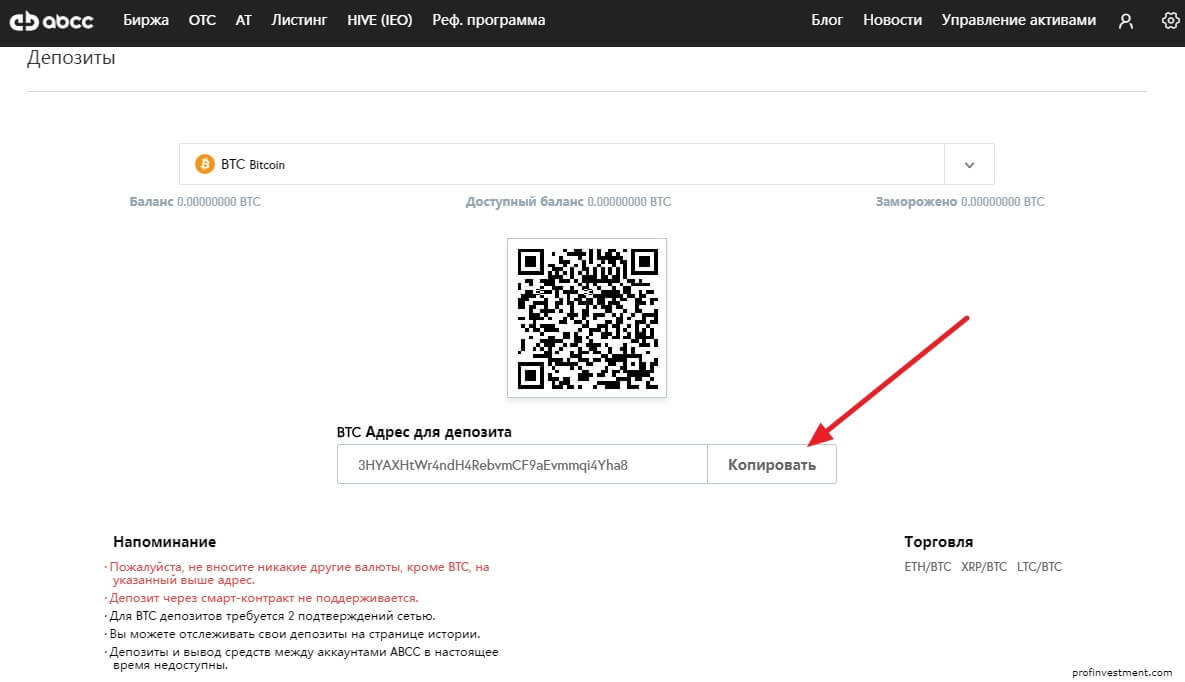Open the Биржа menu
Viewport: 1185px width, 682px height.
tap(146, 20)
